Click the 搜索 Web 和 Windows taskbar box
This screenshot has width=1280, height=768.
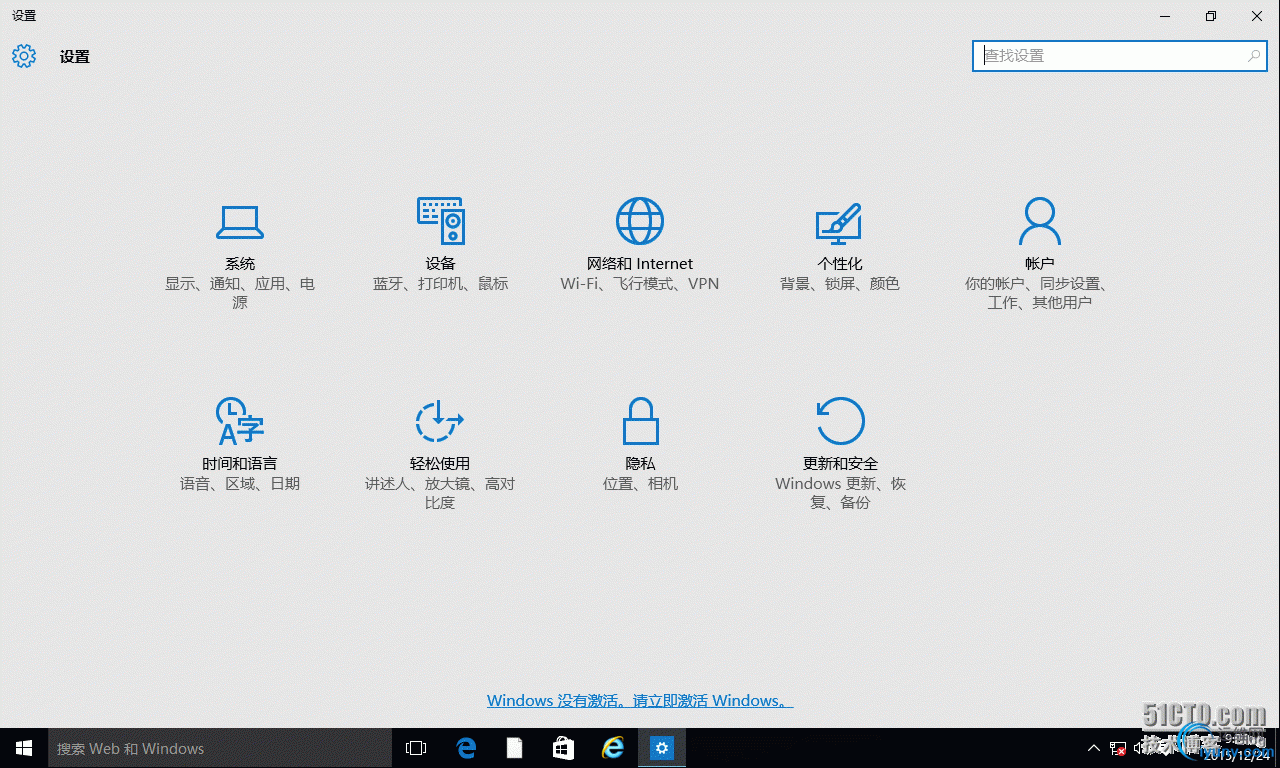coord(220,748)
